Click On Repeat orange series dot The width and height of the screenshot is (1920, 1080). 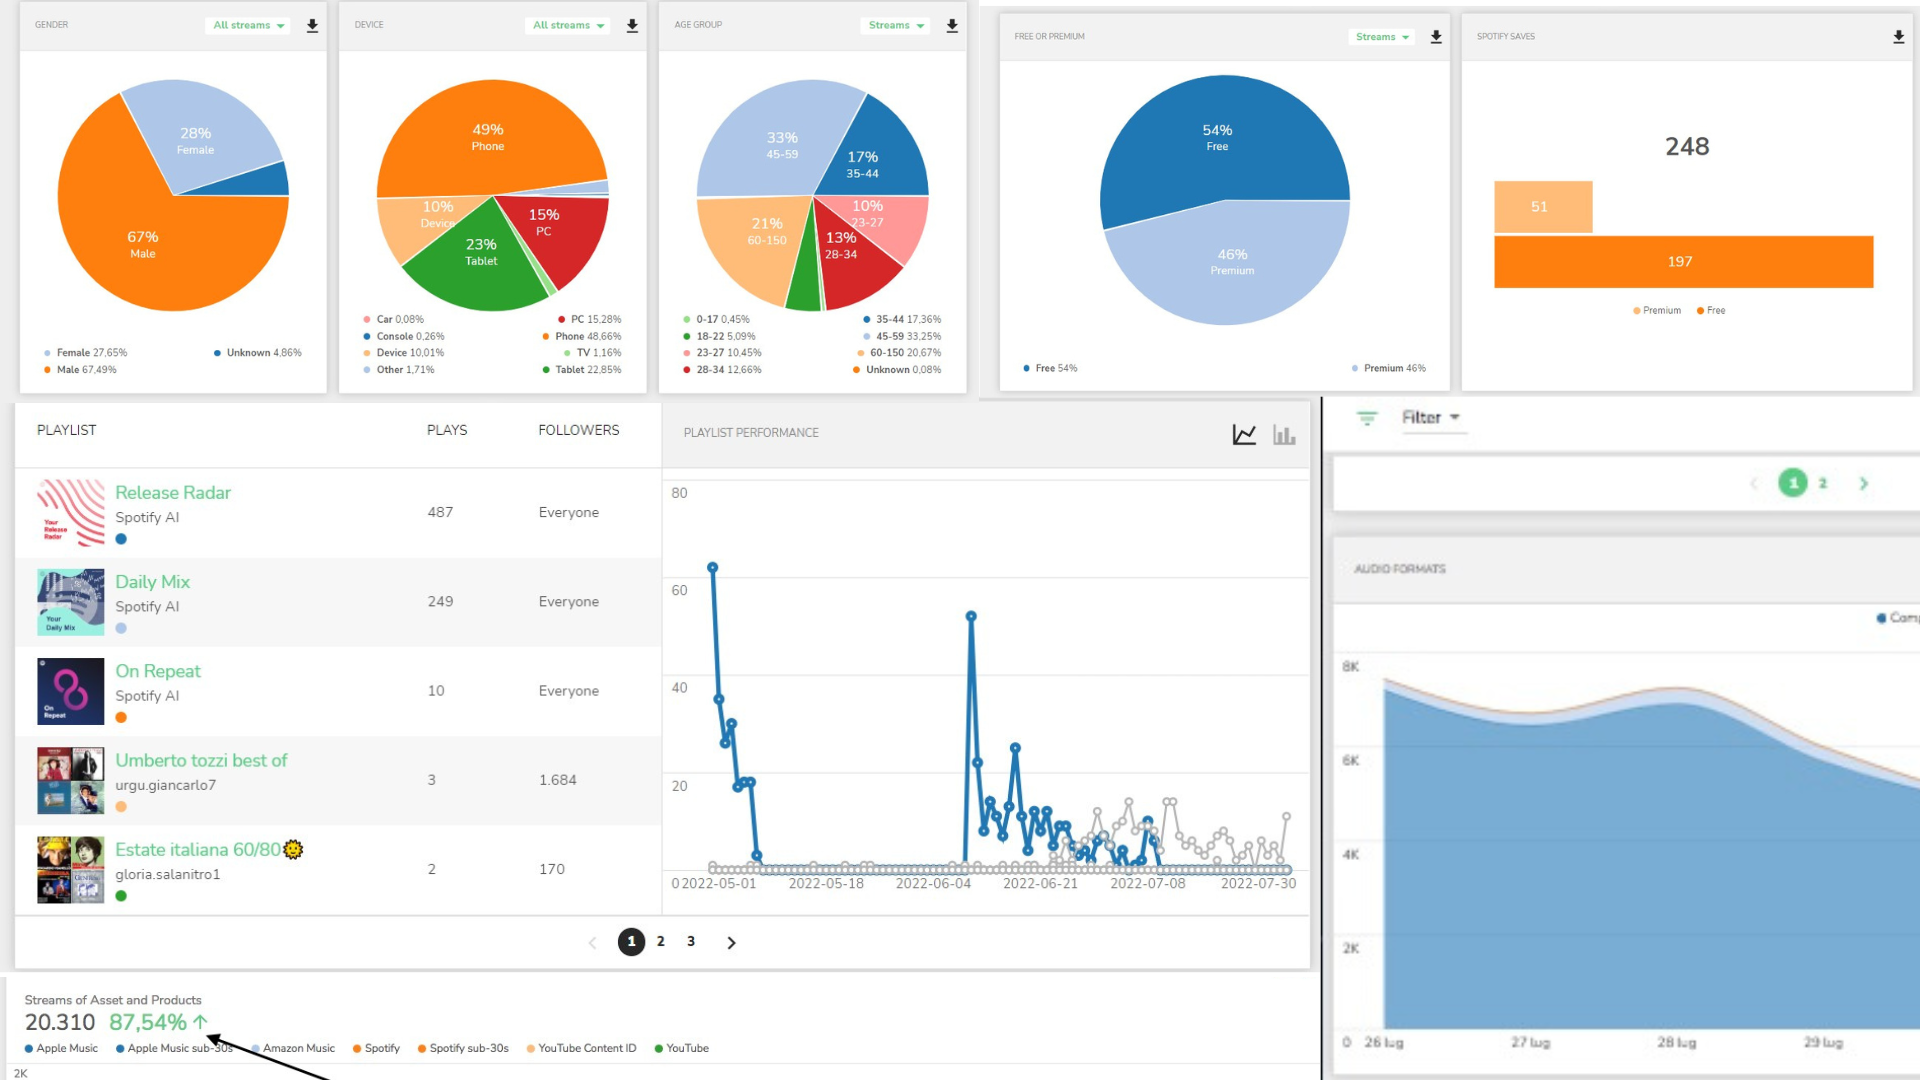coord(121,717)
